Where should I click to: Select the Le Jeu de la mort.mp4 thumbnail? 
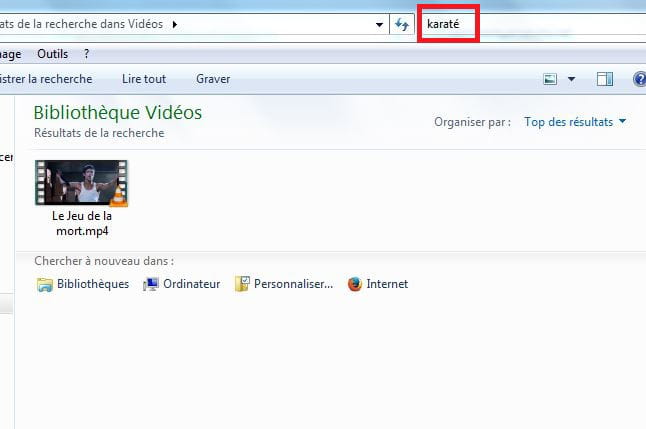[x=82, y=183]
